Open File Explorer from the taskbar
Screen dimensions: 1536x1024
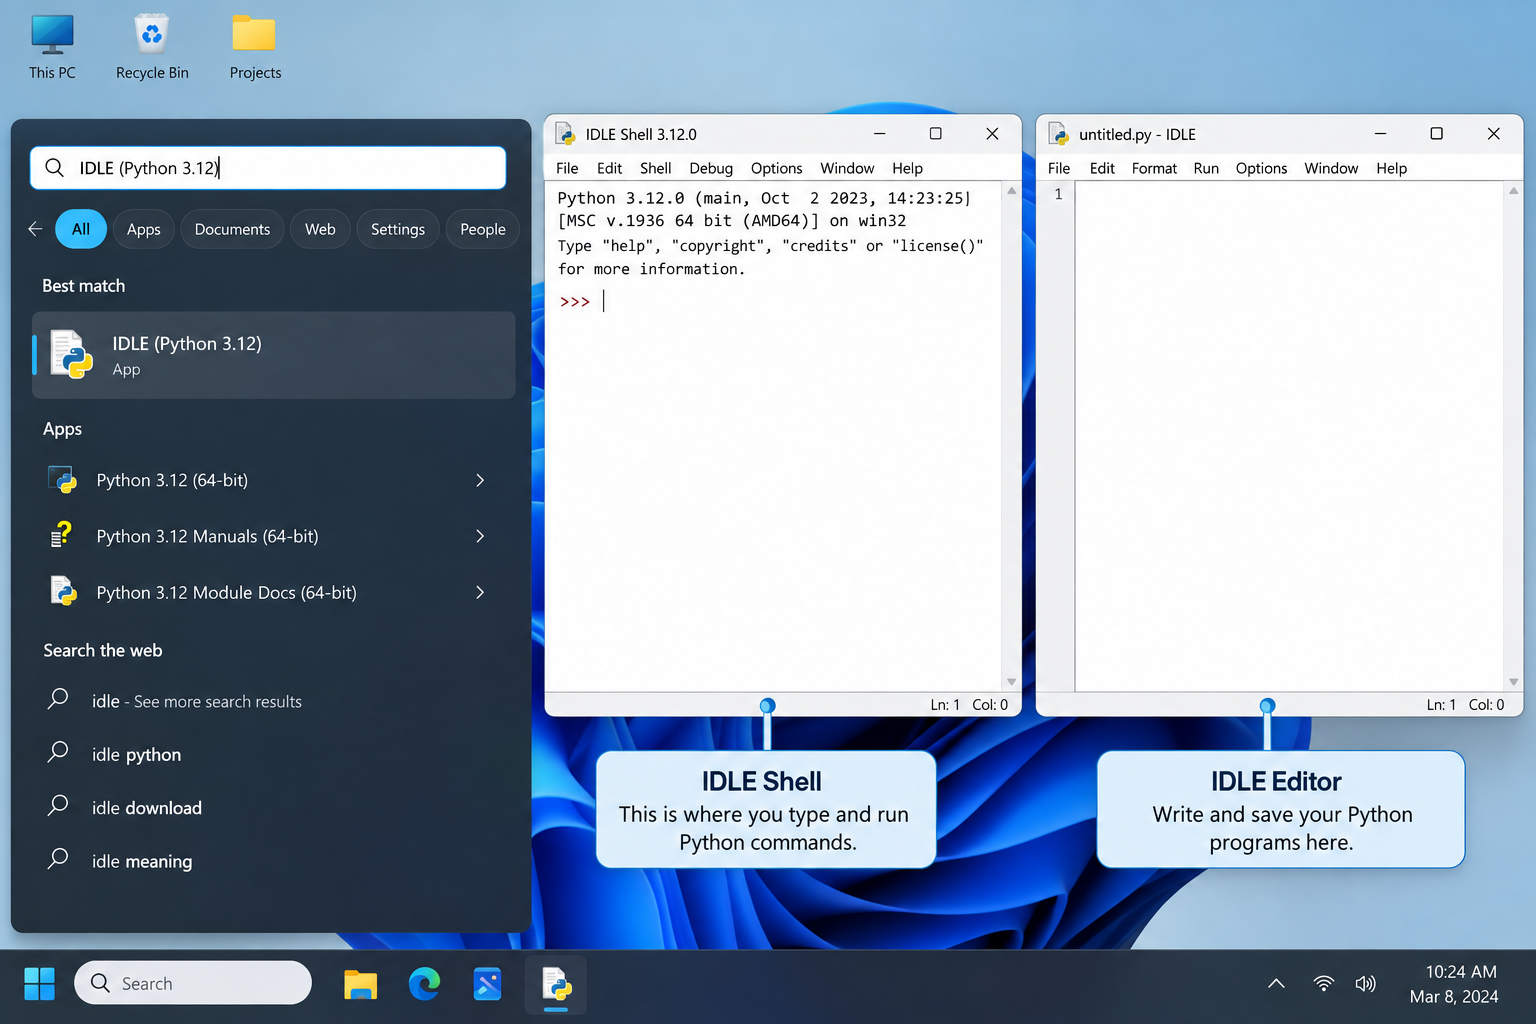[x=361, y=985]
